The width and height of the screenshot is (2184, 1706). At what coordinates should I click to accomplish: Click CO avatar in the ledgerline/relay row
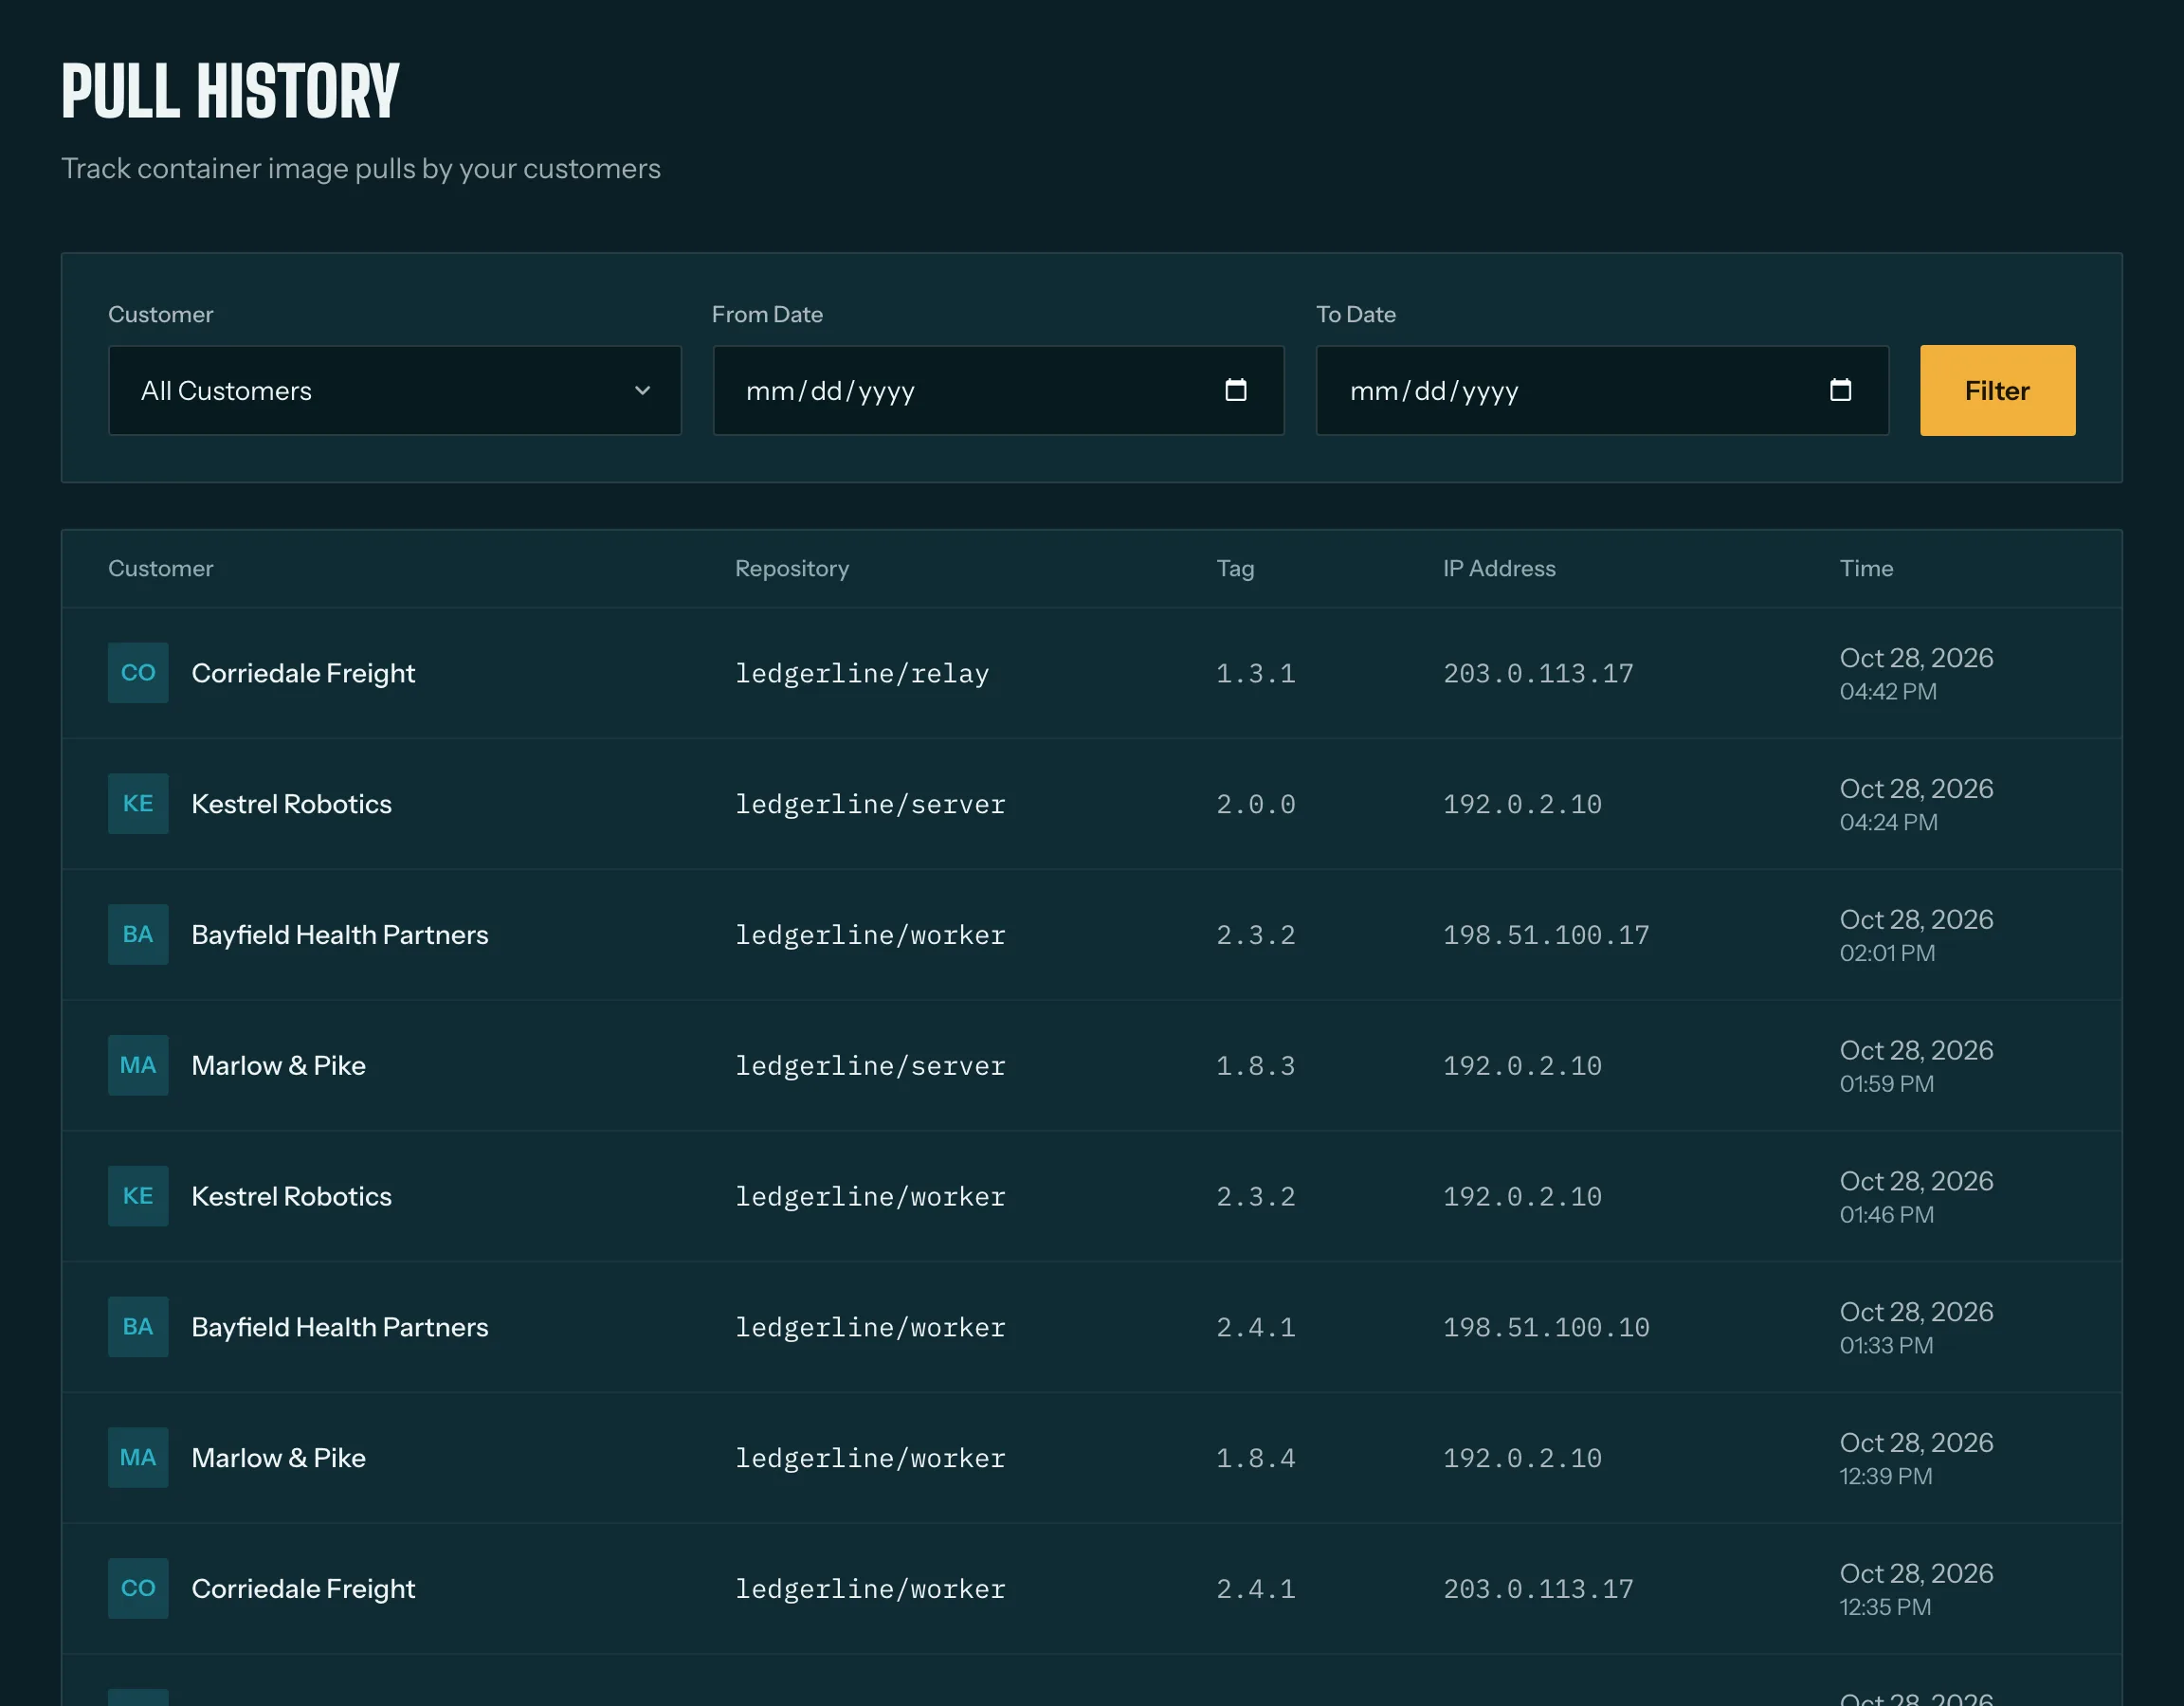click(x=138, y=673)
